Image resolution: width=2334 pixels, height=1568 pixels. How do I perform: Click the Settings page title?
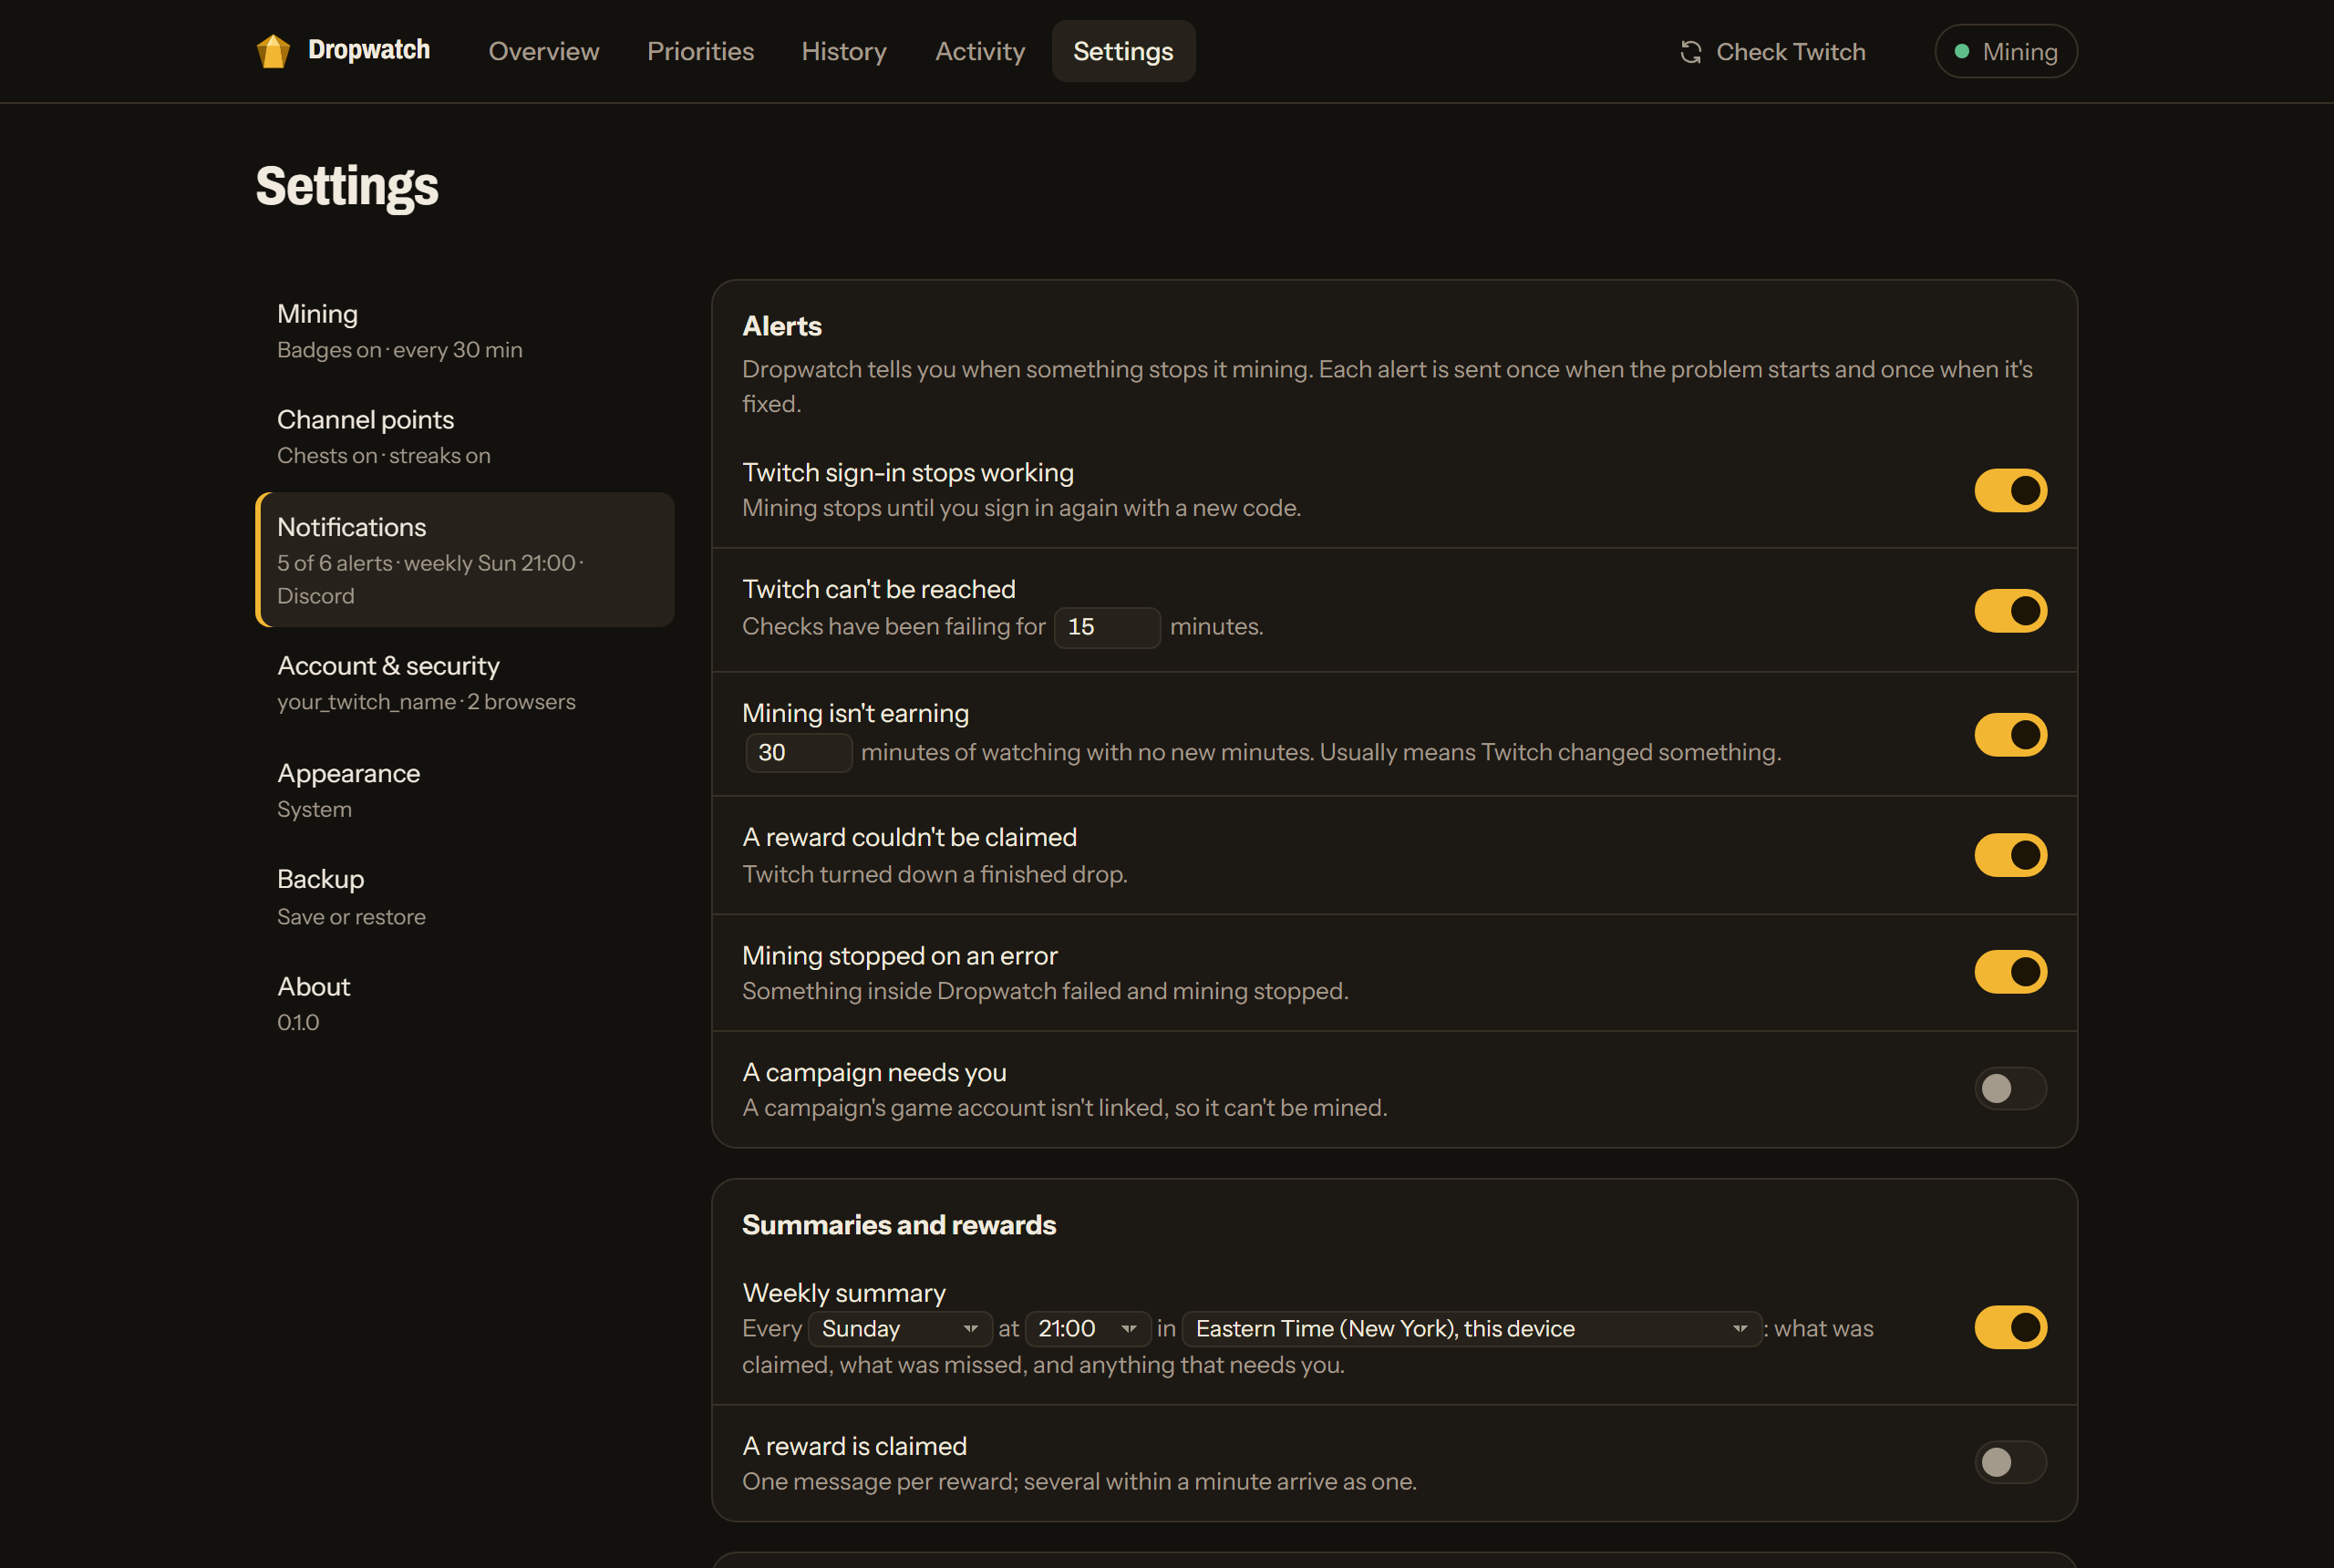pyautogui.click(x=347, y=186)
